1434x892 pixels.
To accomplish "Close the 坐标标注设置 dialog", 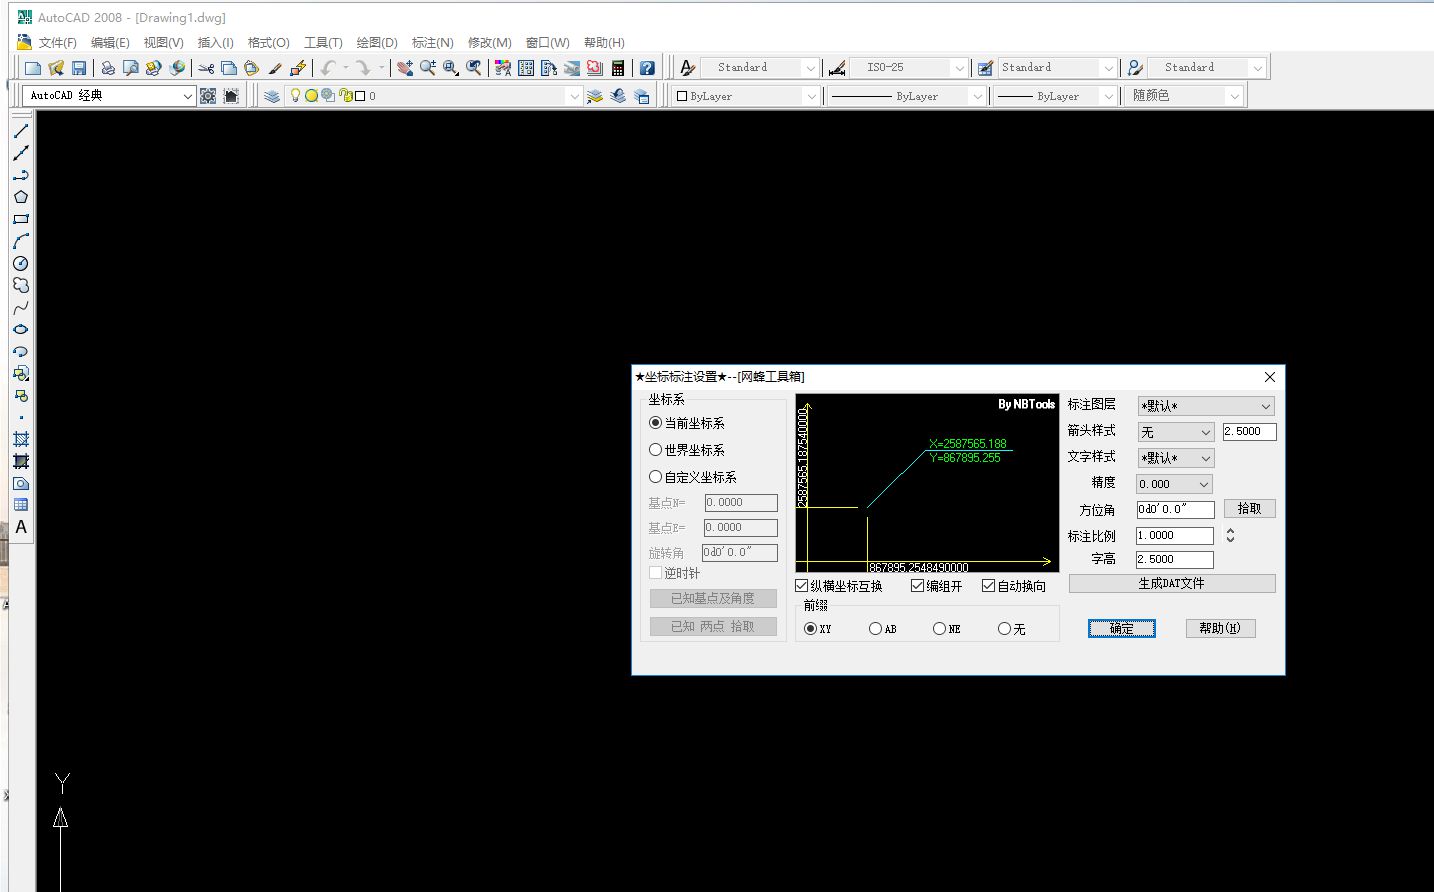I will point(1270,377).
